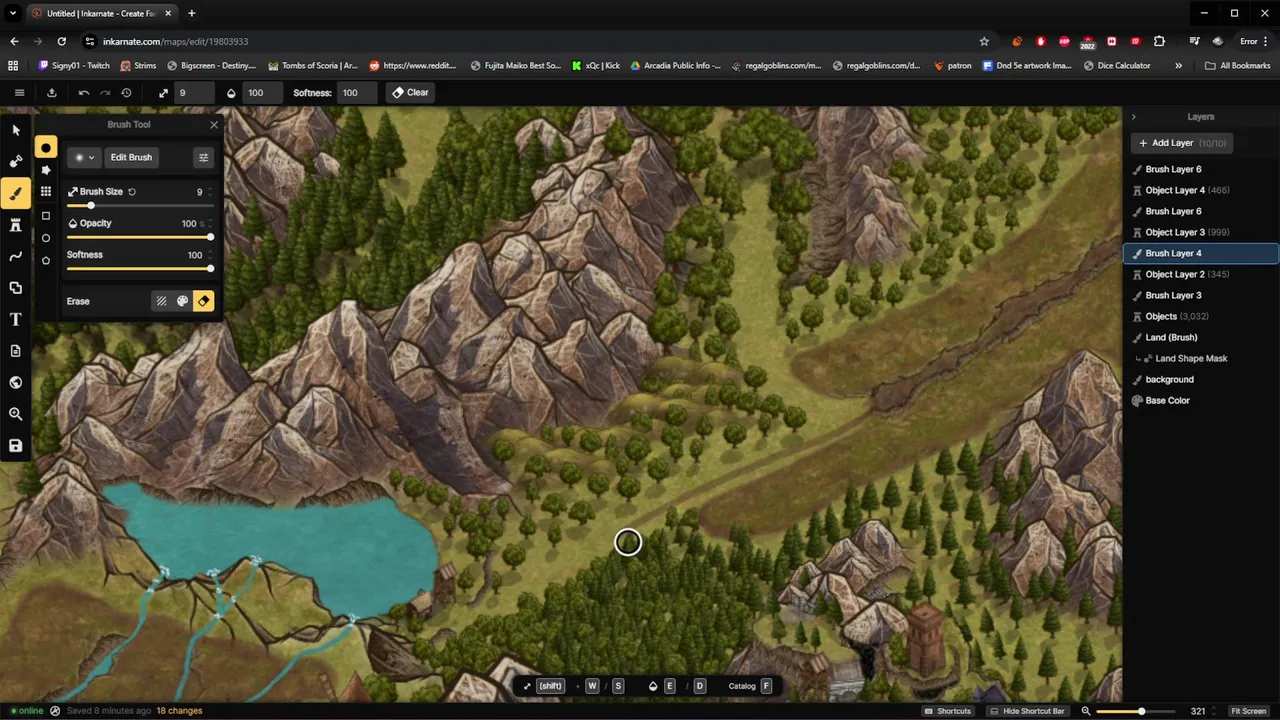The height and width of the screenshot is (720, 1280).
Task: Reset brush size with circular arrow
Action: tap(132, 191)
